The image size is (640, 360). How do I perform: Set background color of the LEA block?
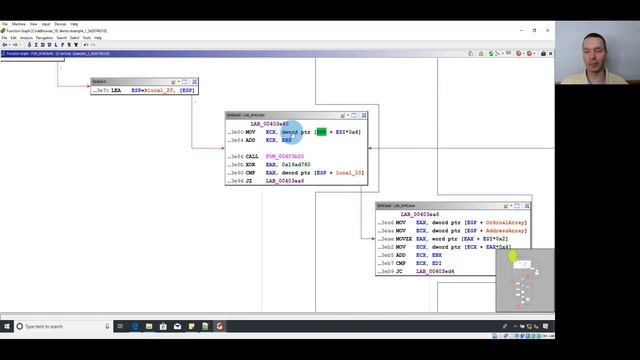(173, 82)
